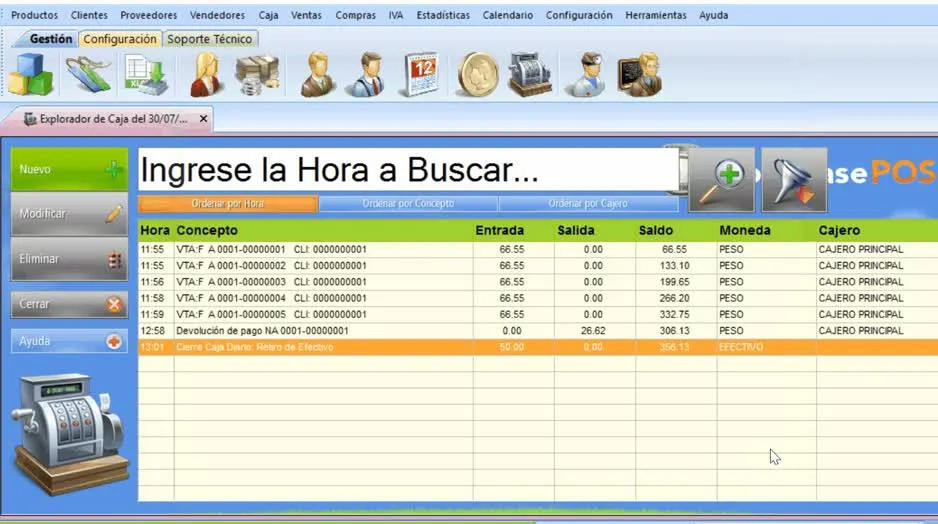This screenshot has height=524, width=938.
Task: Open the Calendario menu
Action: coord(508,15)
